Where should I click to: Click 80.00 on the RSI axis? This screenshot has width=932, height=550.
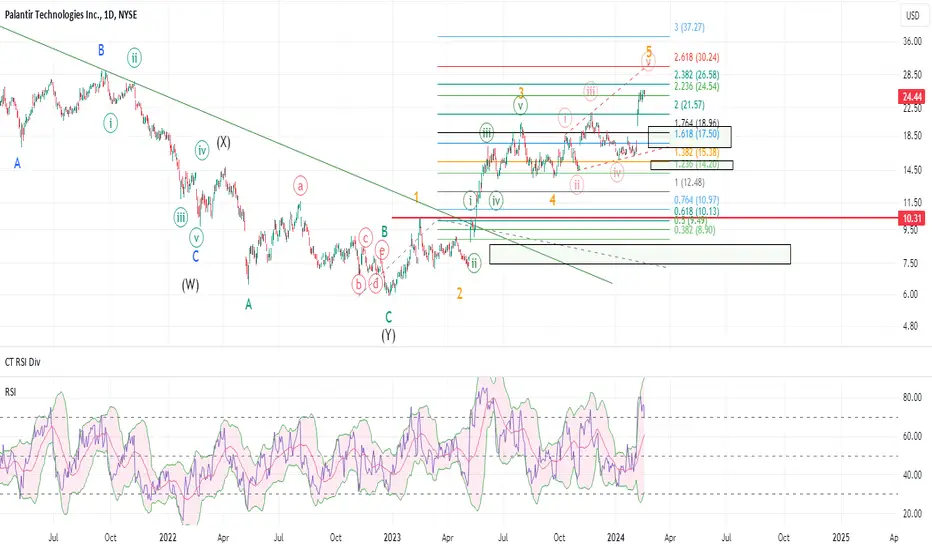click(912, 397)
